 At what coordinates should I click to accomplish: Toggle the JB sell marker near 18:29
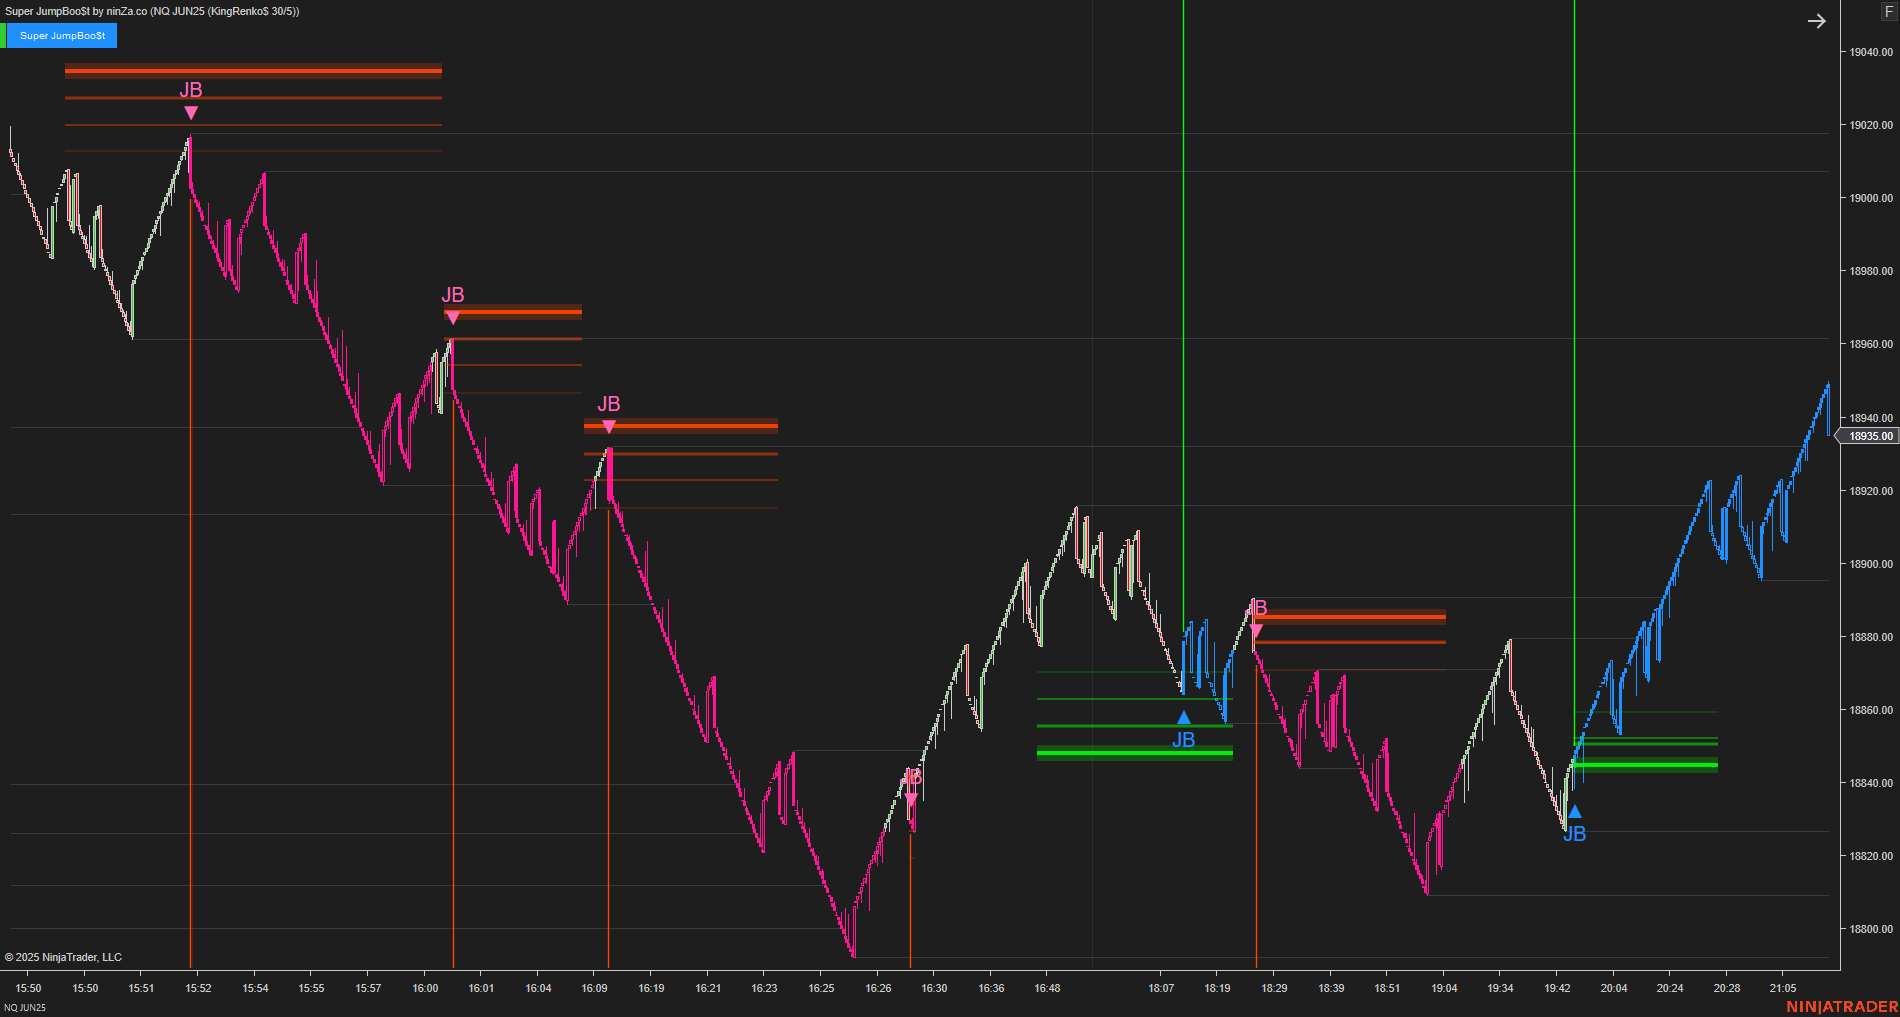(x=1257, y=630)
